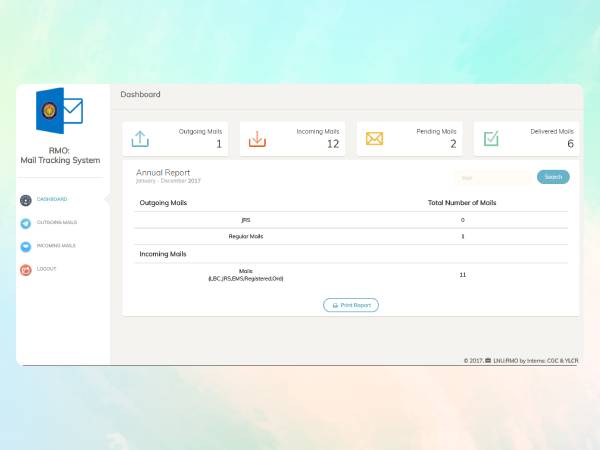Viewport: 600px width, 450px height.
Task: Select the Incoming Mails count 12
Action: click(333, 144)
